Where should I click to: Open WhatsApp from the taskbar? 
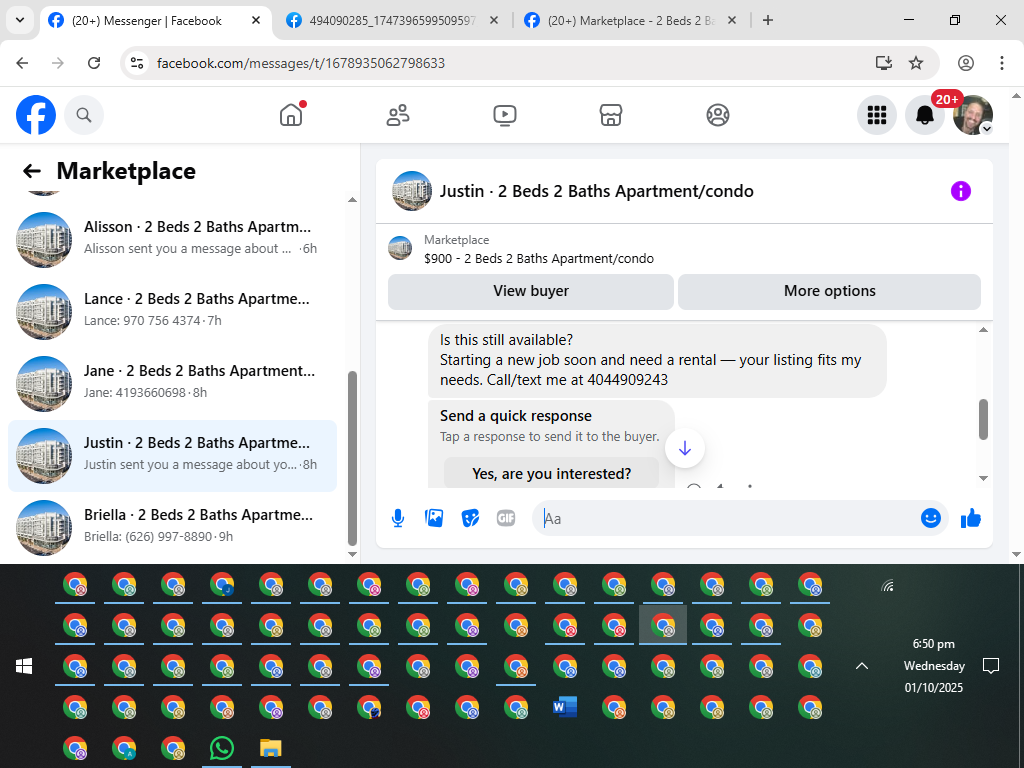coord(222,748)
